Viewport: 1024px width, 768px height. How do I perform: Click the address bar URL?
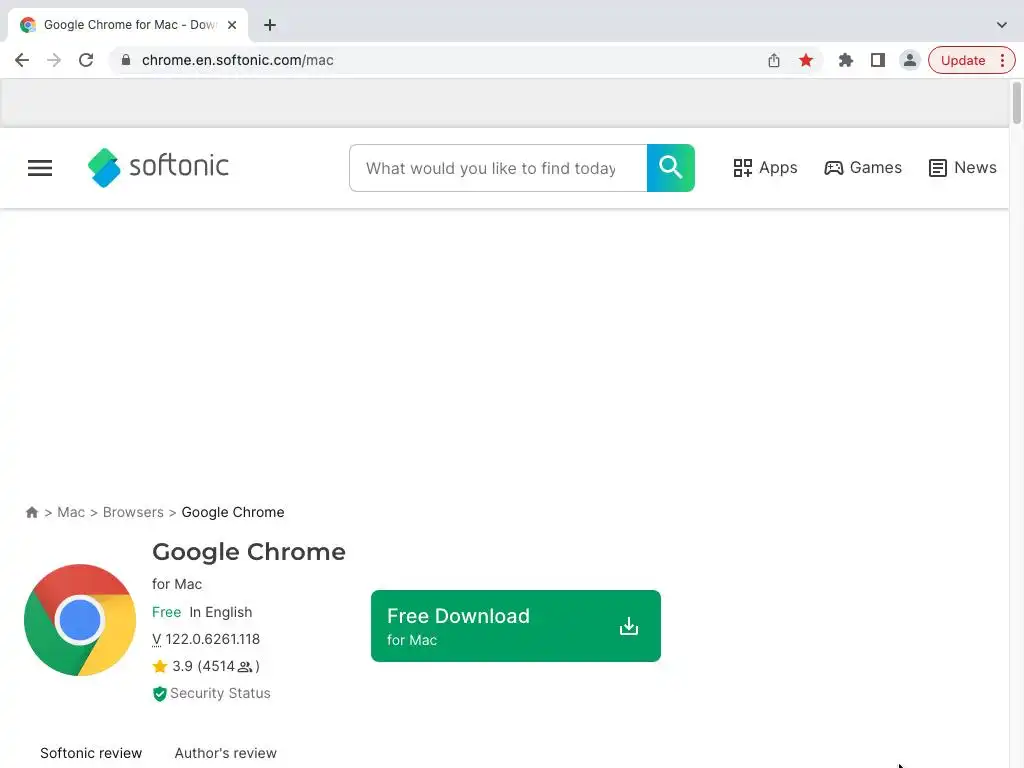pyautogui.click(x=238, y=60)
